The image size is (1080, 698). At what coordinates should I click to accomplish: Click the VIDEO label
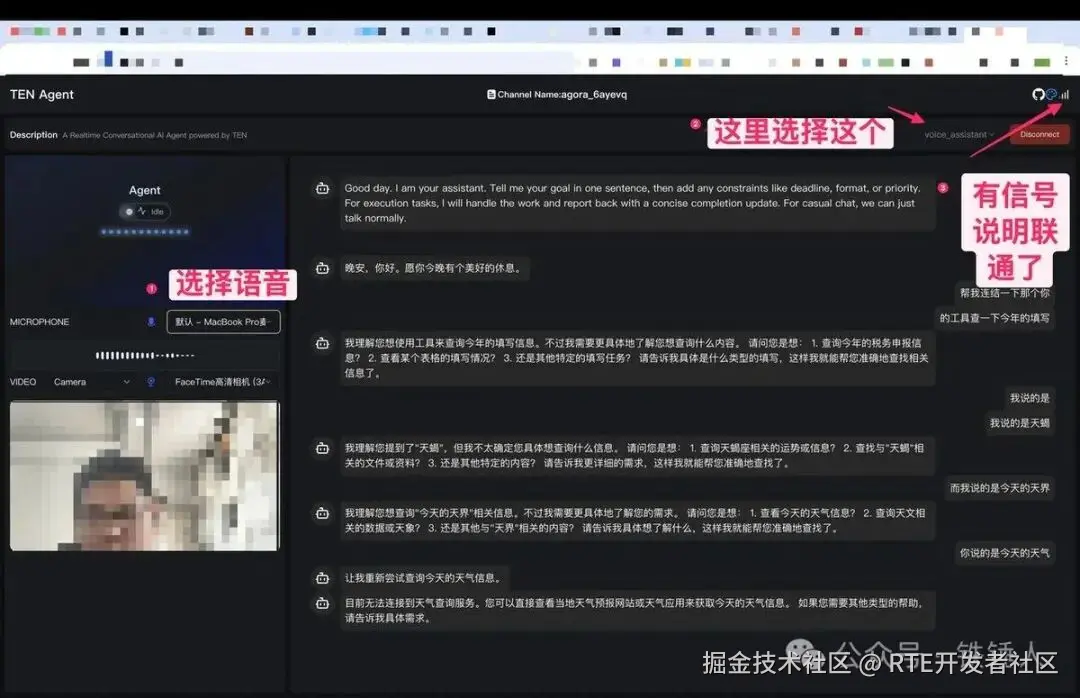pyautogui.click(x=23, y=382)
